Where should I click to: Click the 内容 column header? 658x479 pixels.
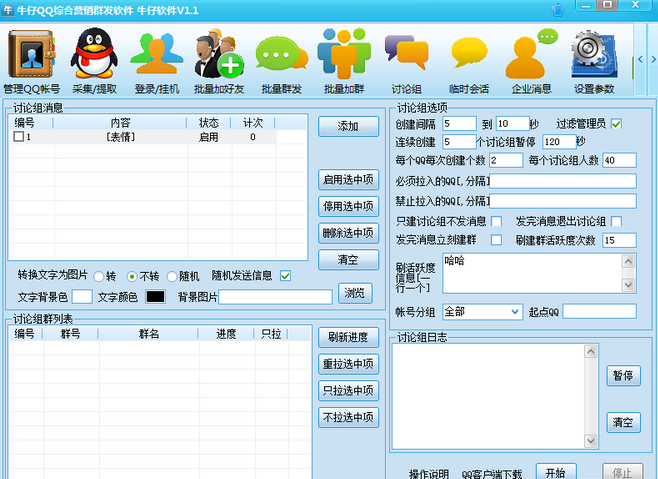[120, 123]
